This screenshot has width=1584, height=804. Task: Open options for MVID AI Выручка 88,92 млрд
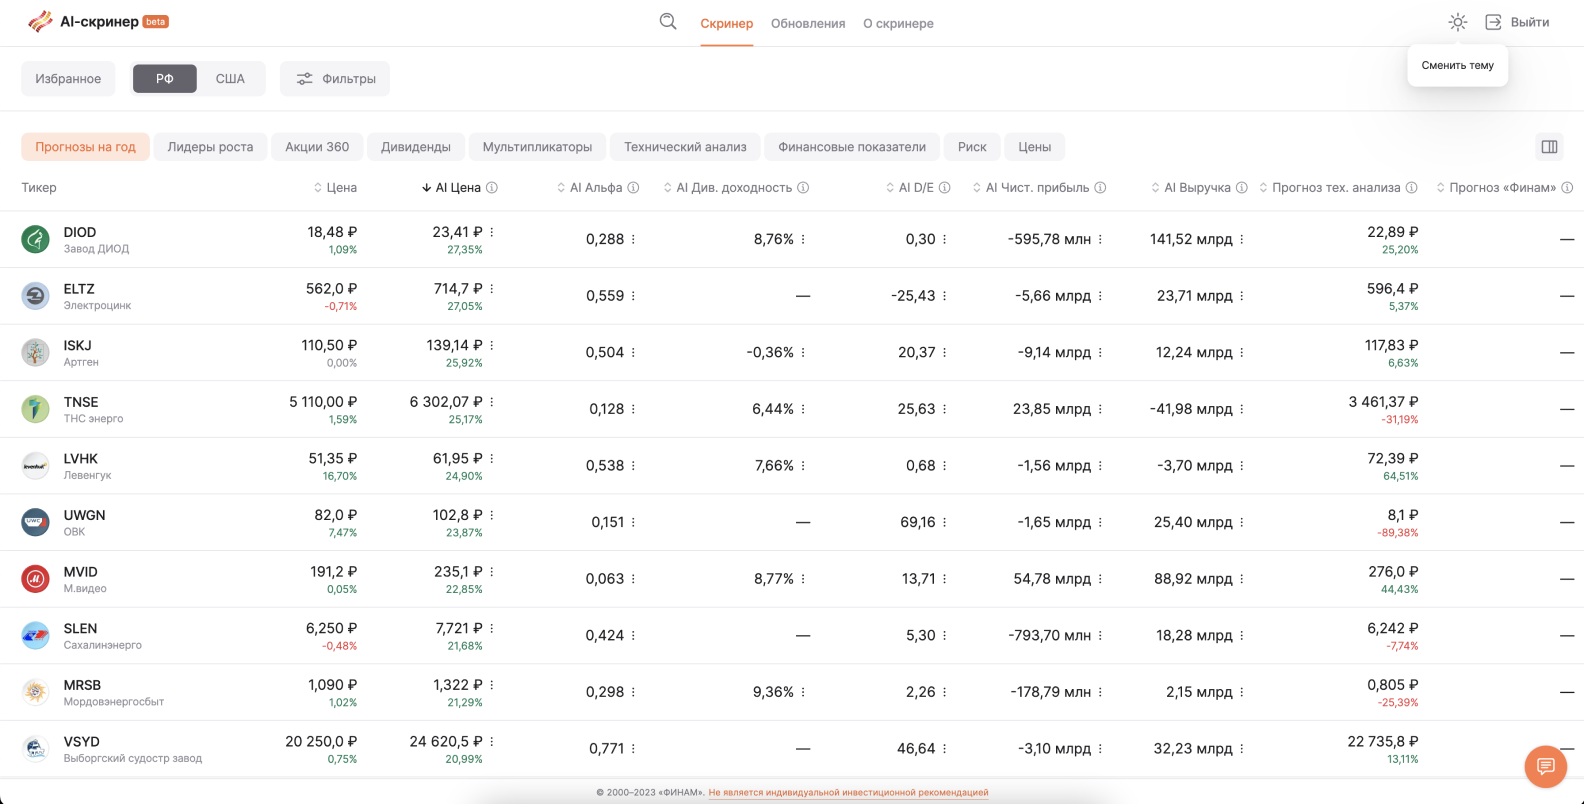1242,579
